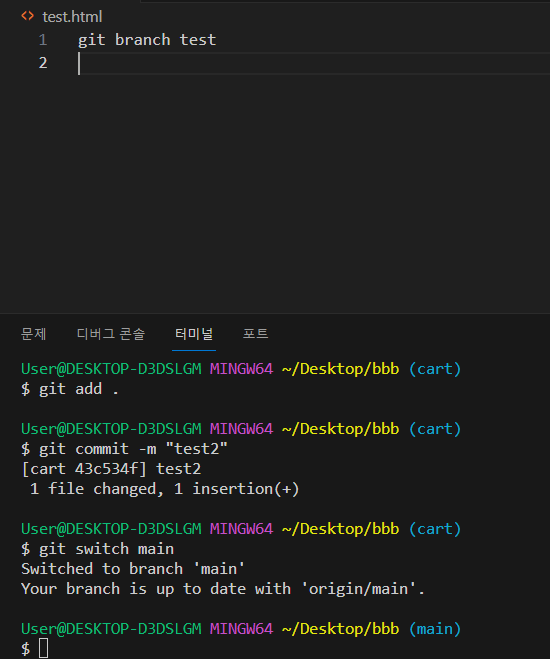Click the text 'git branch test' in editor
Screen dimensions: 550x659
[147, 40]
